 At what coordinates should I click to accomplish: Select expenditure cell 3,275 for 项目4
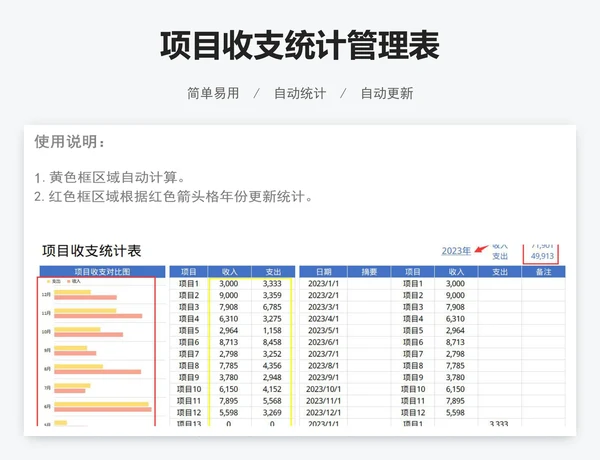tap(272, 319)
